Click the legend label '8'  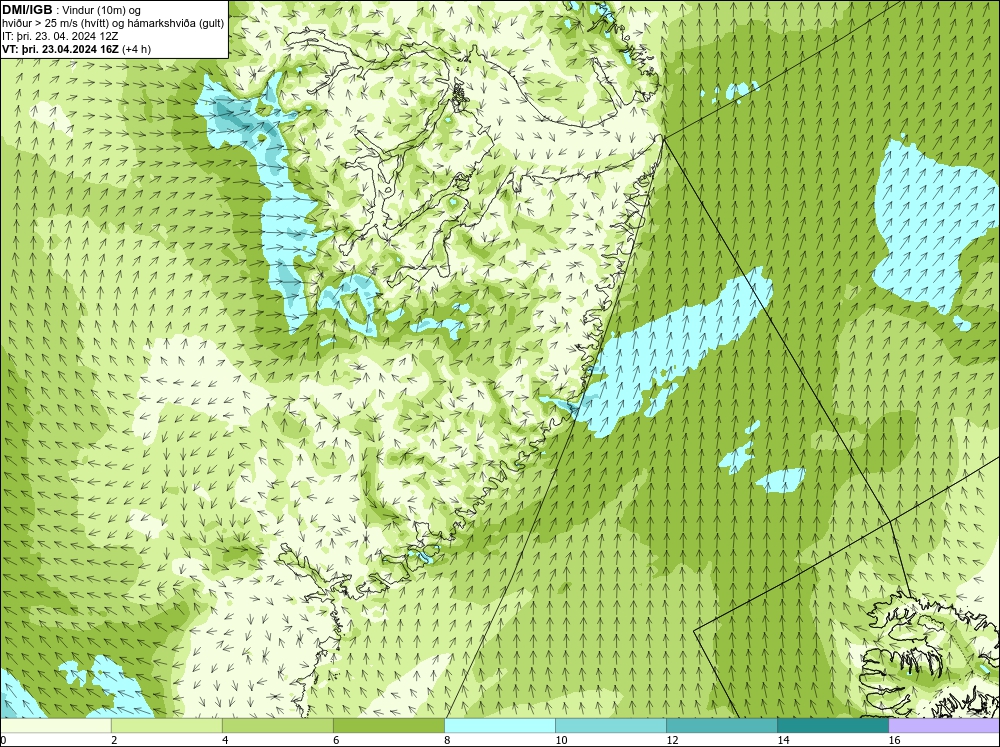point(447,740)
